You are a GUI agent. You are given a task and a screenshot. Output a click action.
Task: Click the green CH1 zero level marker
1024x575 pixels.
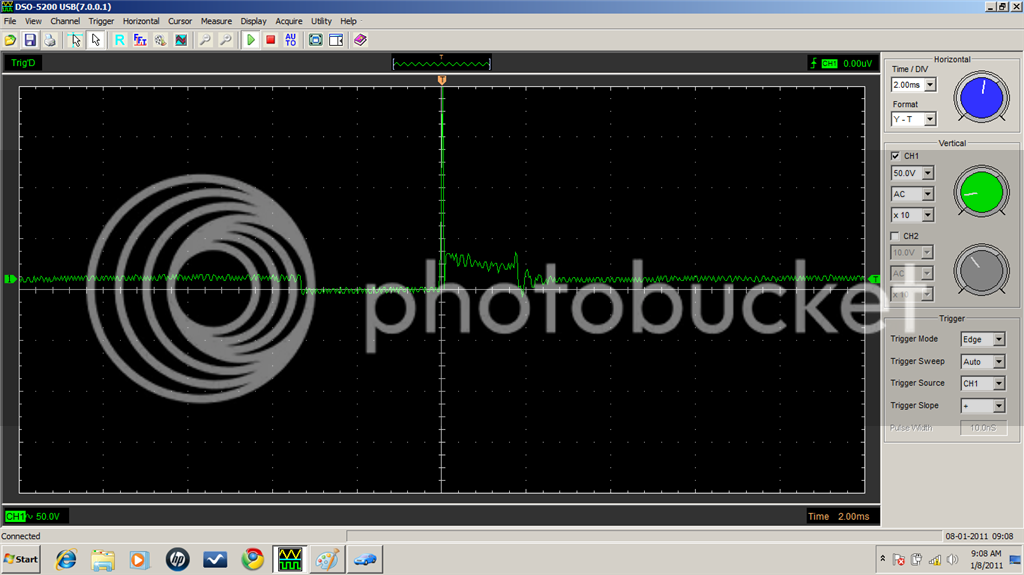(10, 279)
